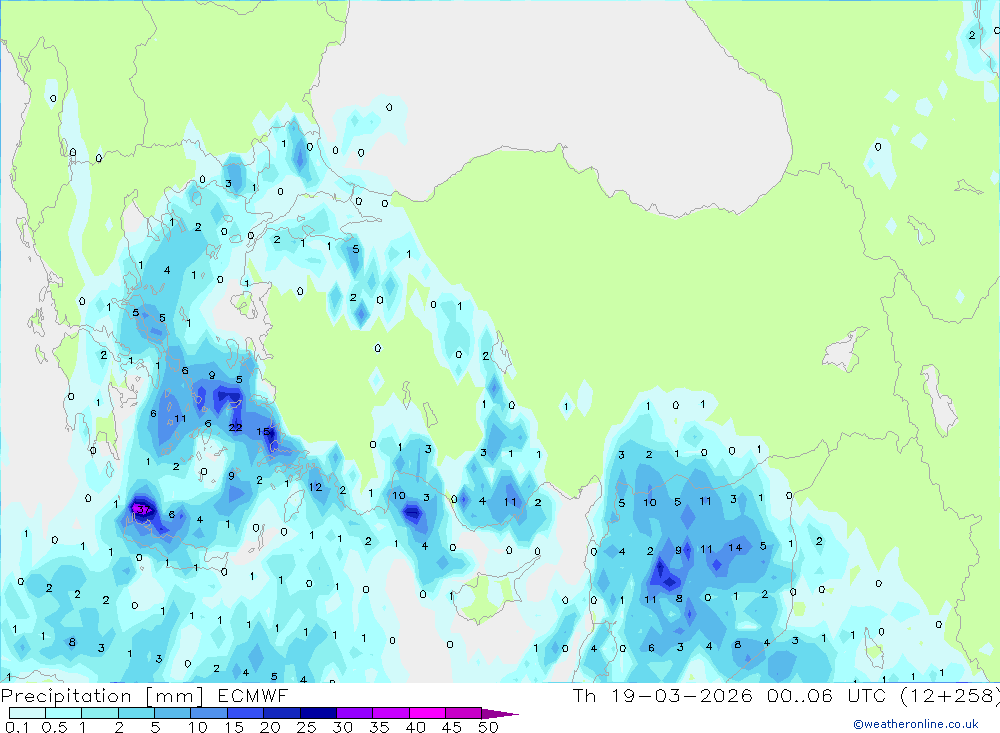Click the '20' legend scale label
Screen dimensions: 1000x733
[270, 727]
